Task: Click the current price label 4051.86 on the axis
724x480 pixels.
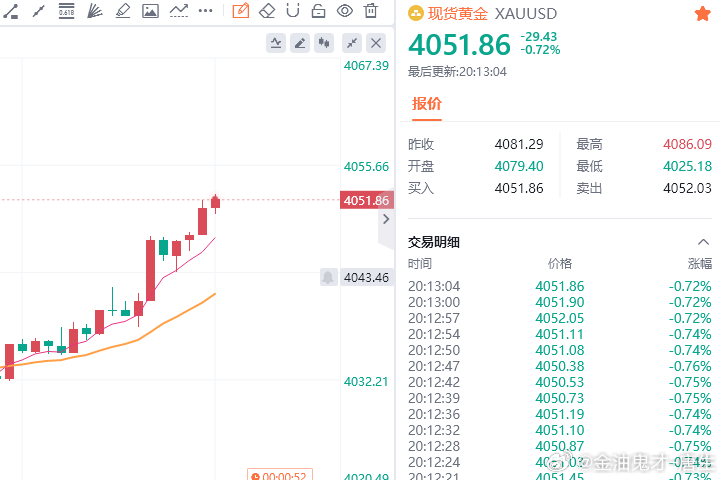Action: 366,200
